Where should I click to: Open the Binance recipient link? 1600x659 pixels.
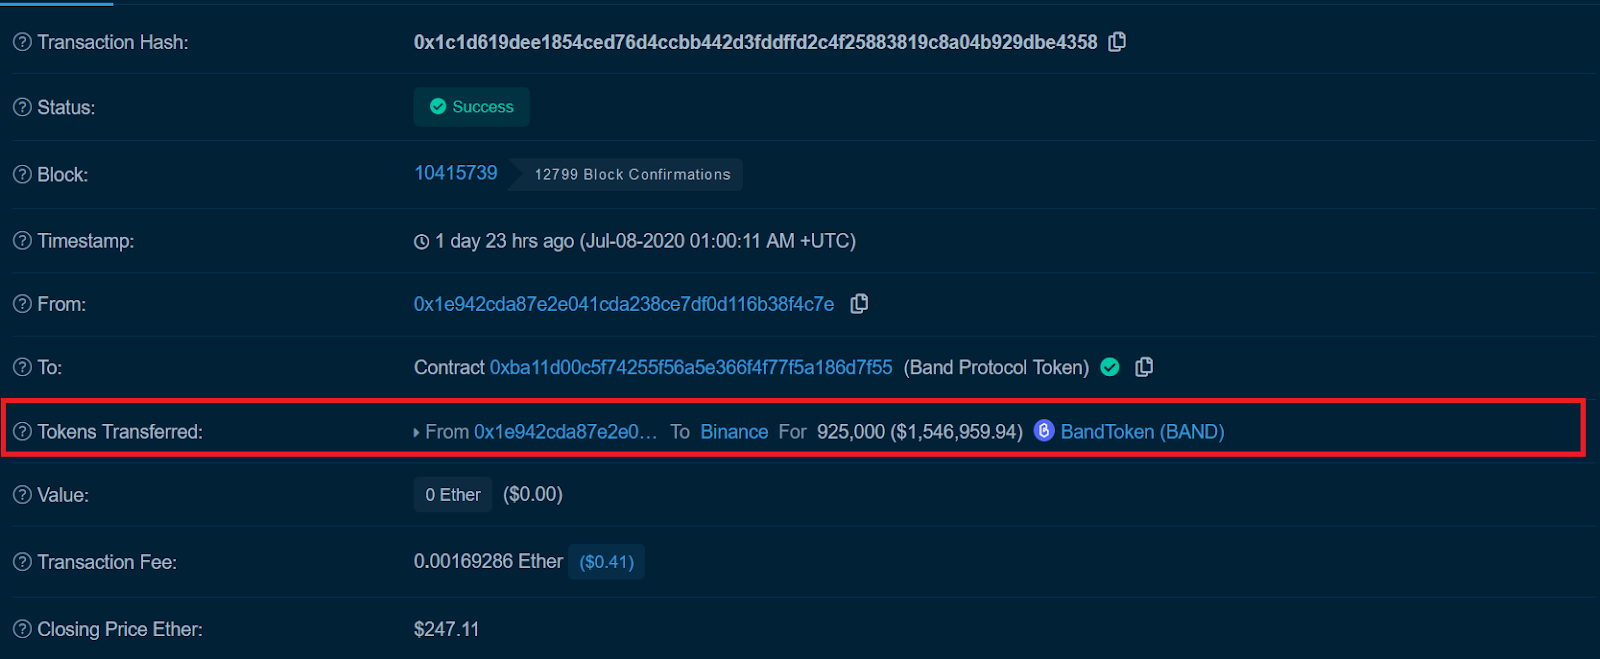pyautogui.click(x=734, y=432)
